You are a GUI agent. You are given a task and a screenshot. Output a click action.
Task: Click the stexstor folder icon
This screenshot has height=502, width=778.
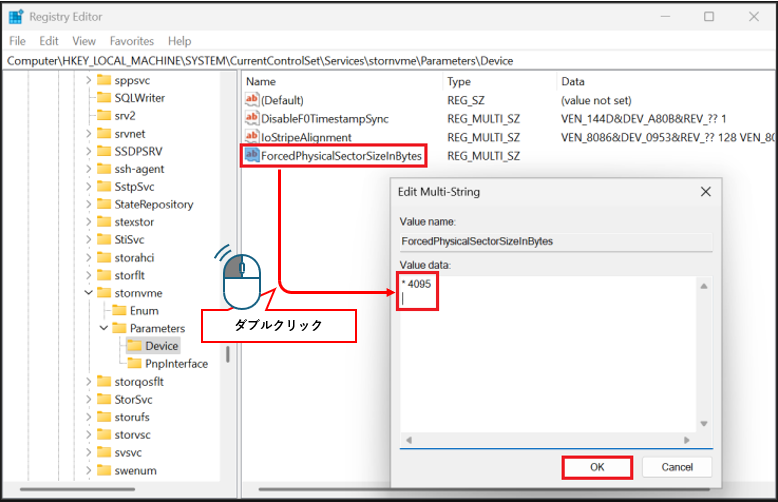tap(104, 222)
